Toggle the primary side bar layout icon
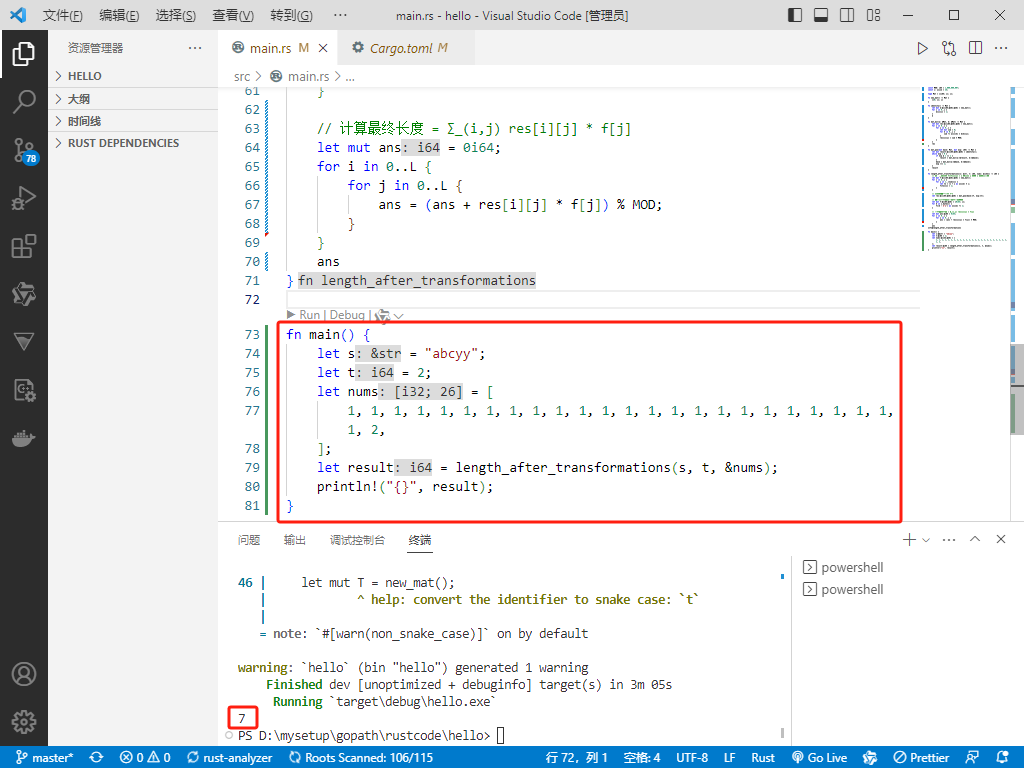This screenshot has width=1024, height=768. click(795, 15)
